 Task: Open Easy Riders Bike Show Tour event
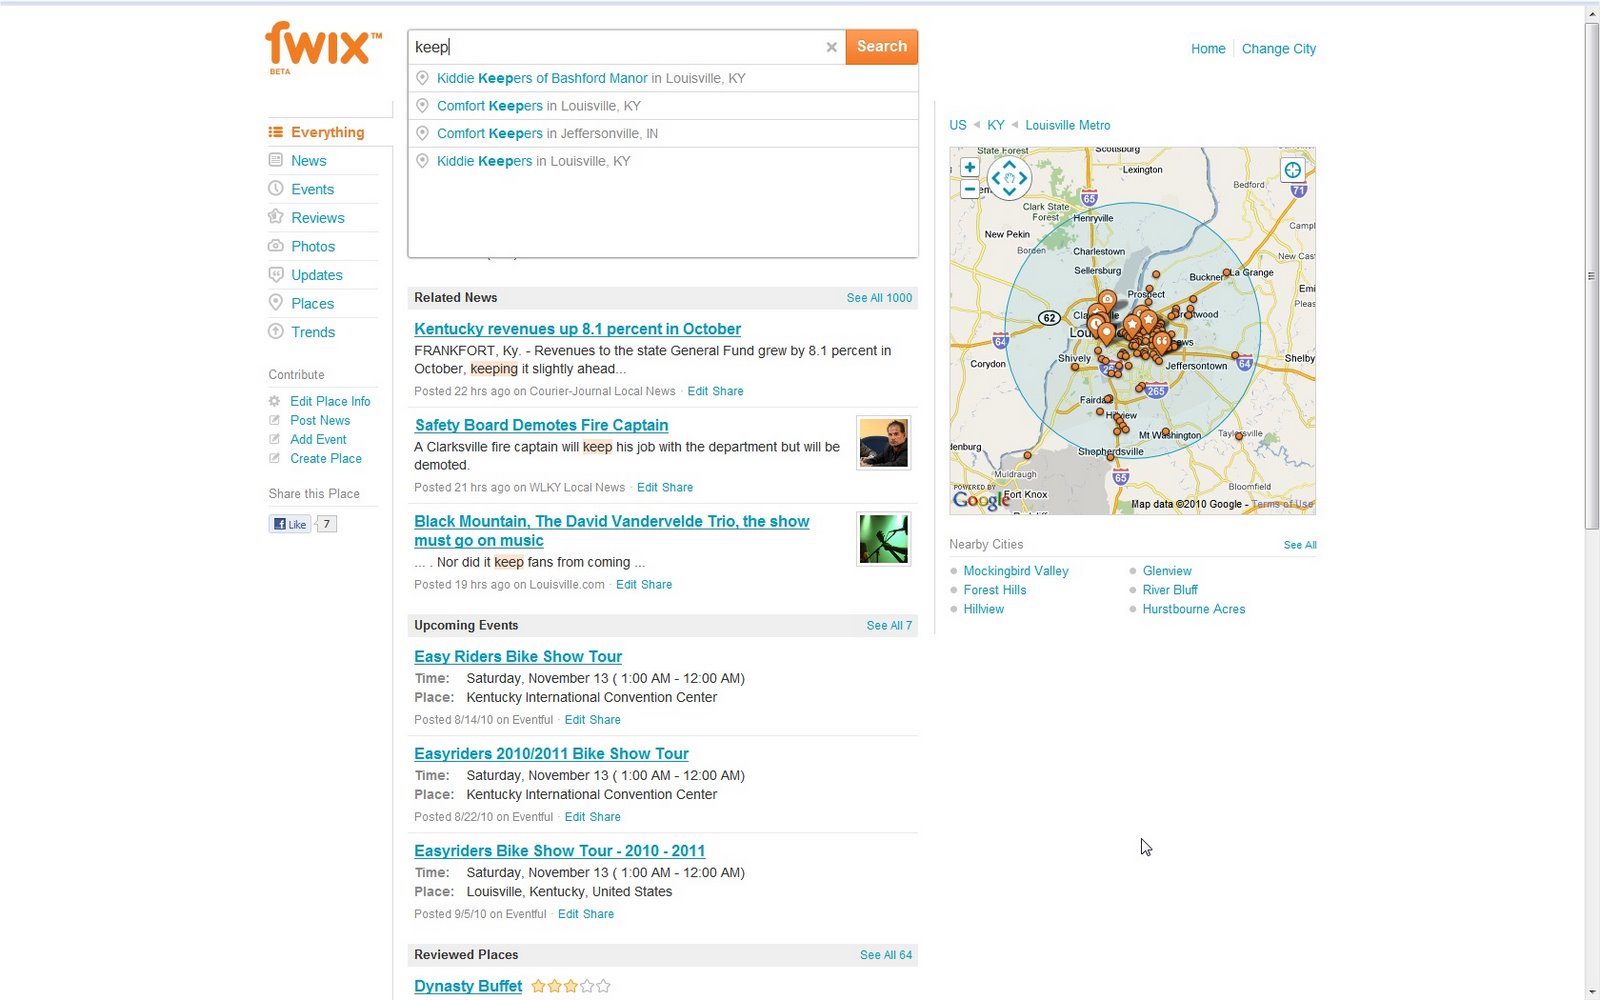coord(518,657)
